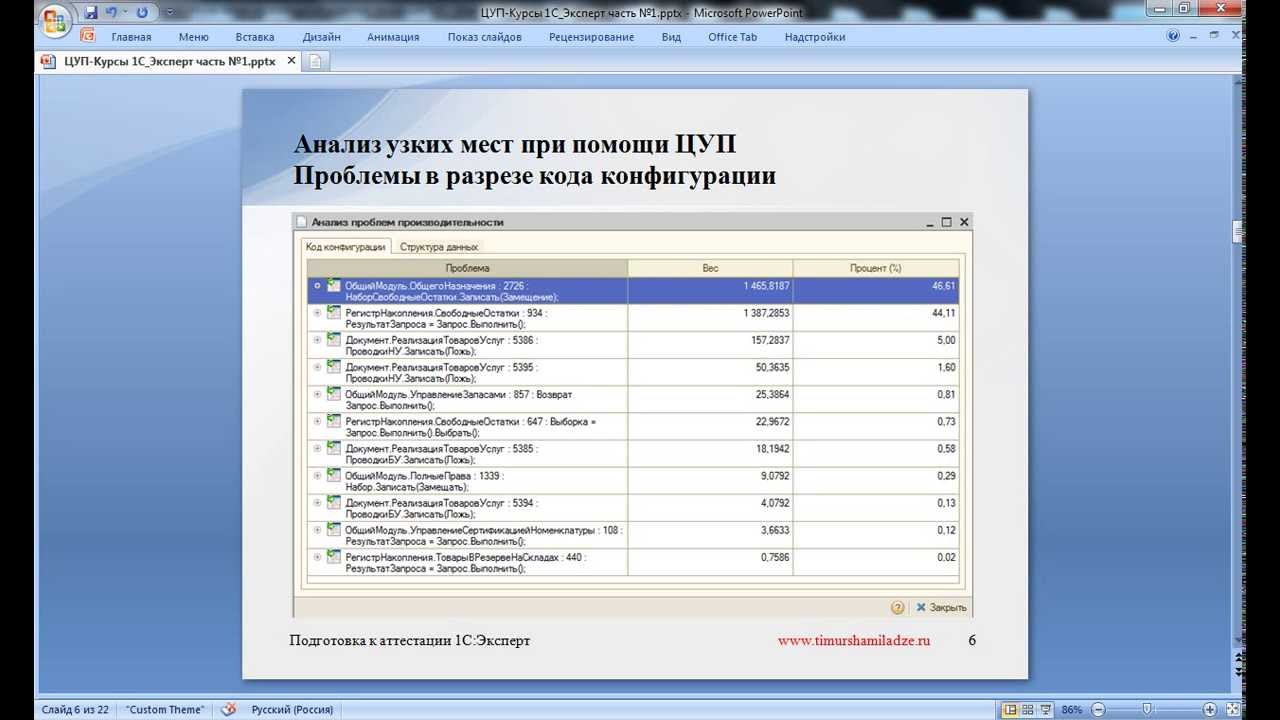Click the zoom slider handle
This screenshot has height=720, width=1280.
click(1147, 710)
